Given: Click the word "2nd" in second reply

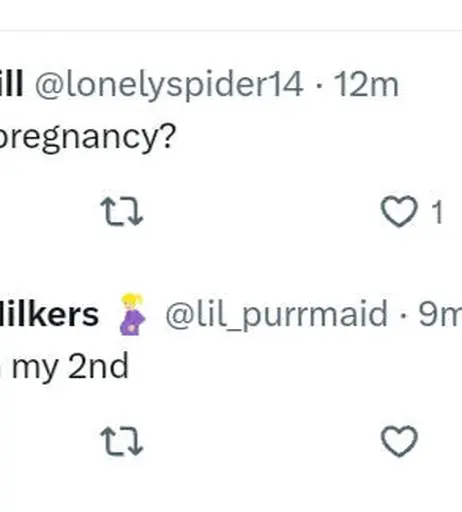Looking at the screenshot, I should point(98,366).
